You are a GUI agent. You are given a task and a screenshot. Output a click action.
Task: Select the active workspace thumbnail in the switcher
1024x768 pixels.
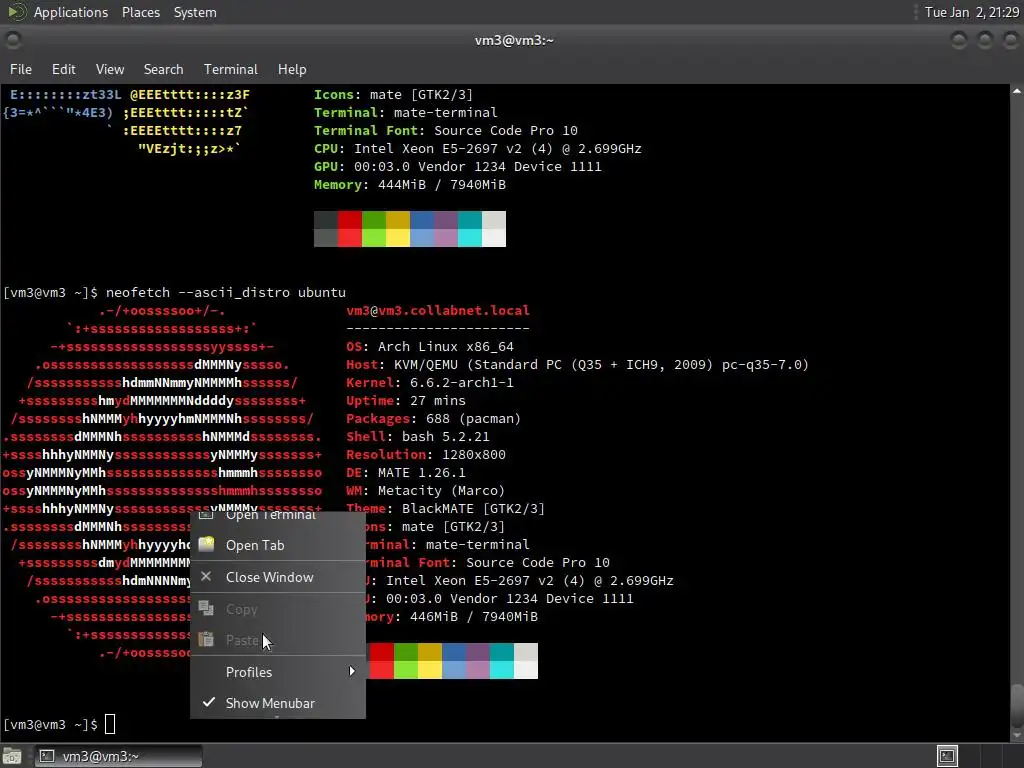[x=947, y=756]
